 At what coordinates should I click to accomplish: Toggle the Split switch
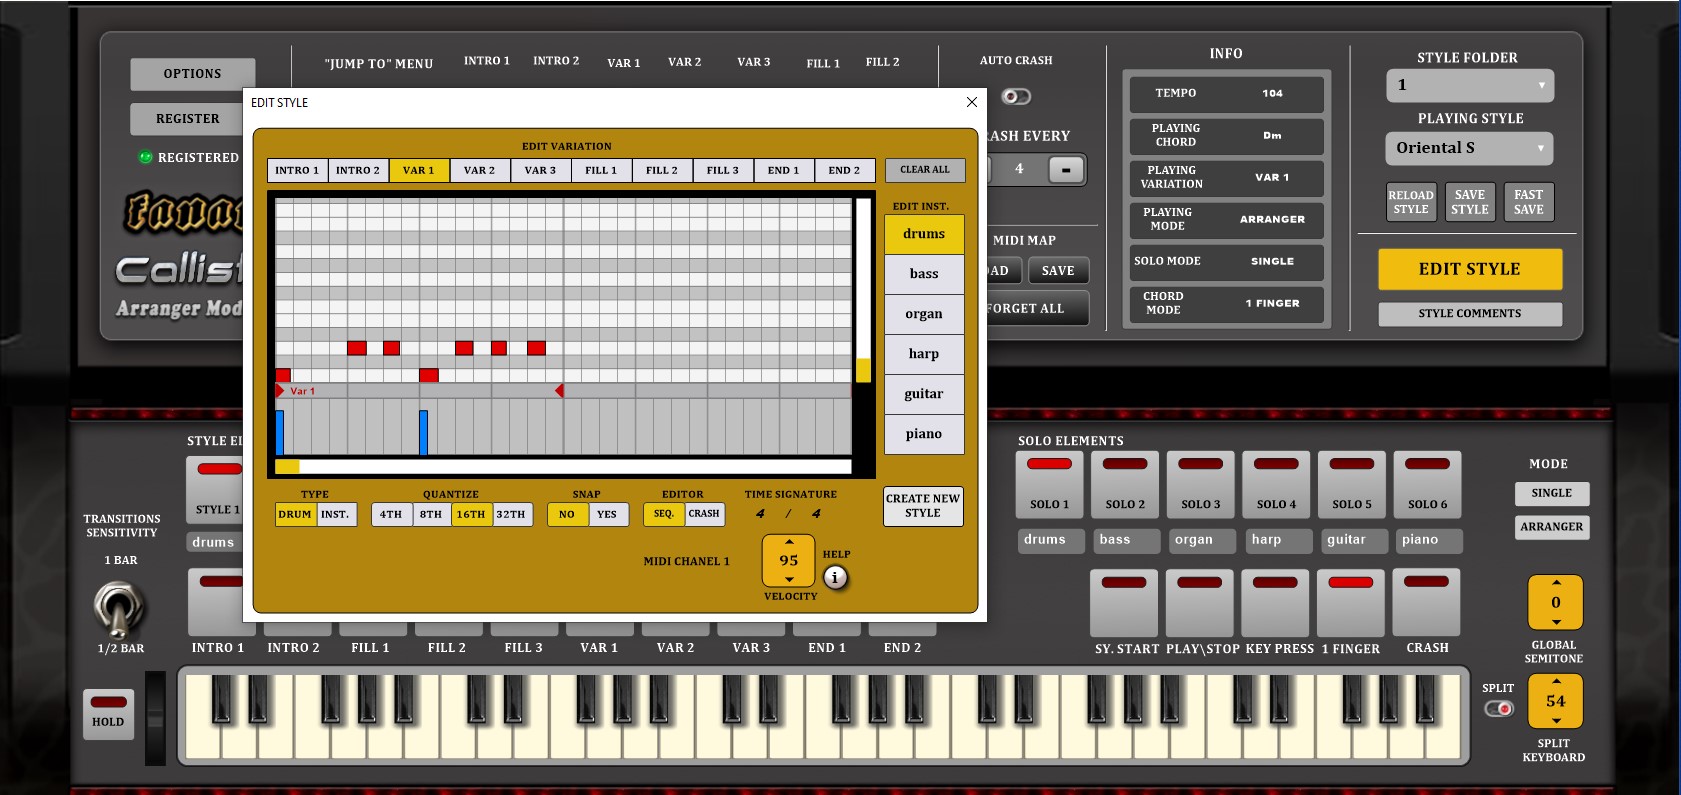tap(1498, 709)
